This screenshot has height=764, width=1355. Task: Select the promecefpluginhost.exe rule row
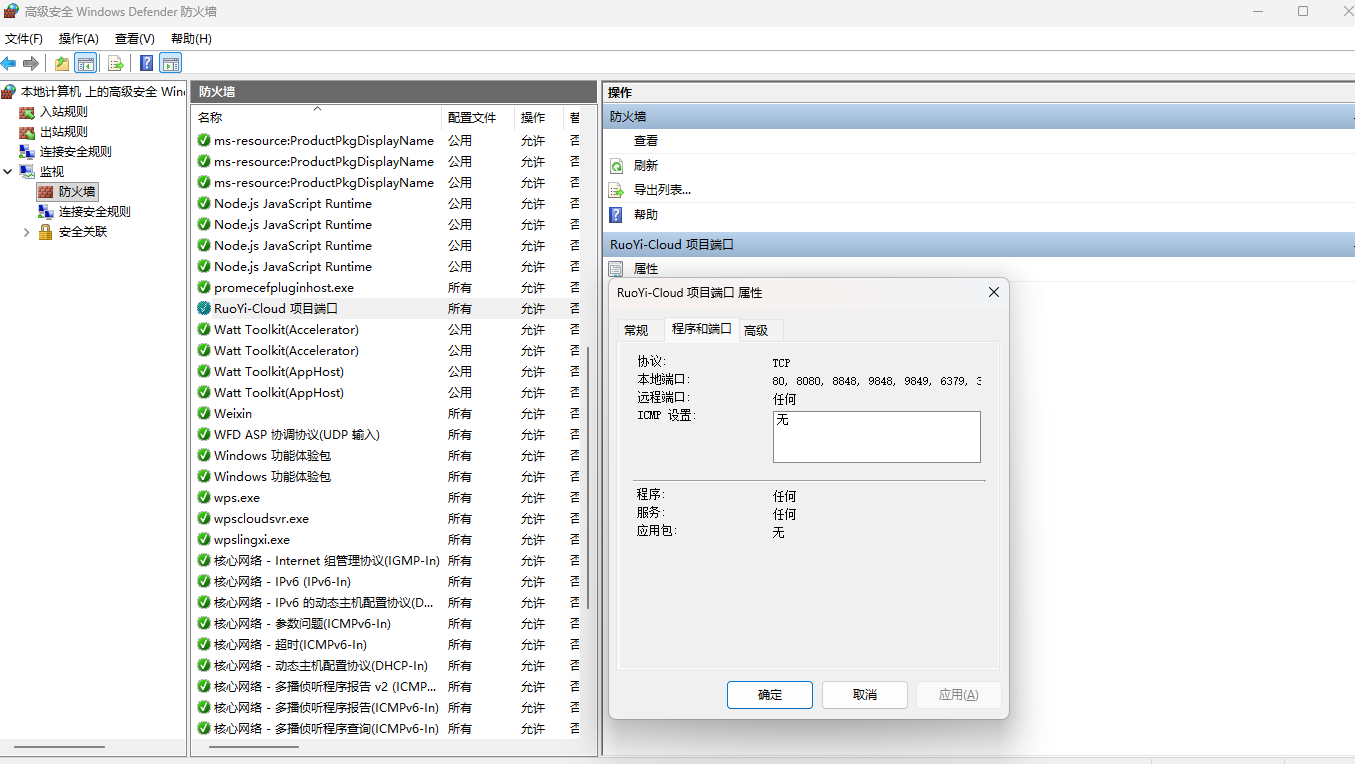click(388, 288)
